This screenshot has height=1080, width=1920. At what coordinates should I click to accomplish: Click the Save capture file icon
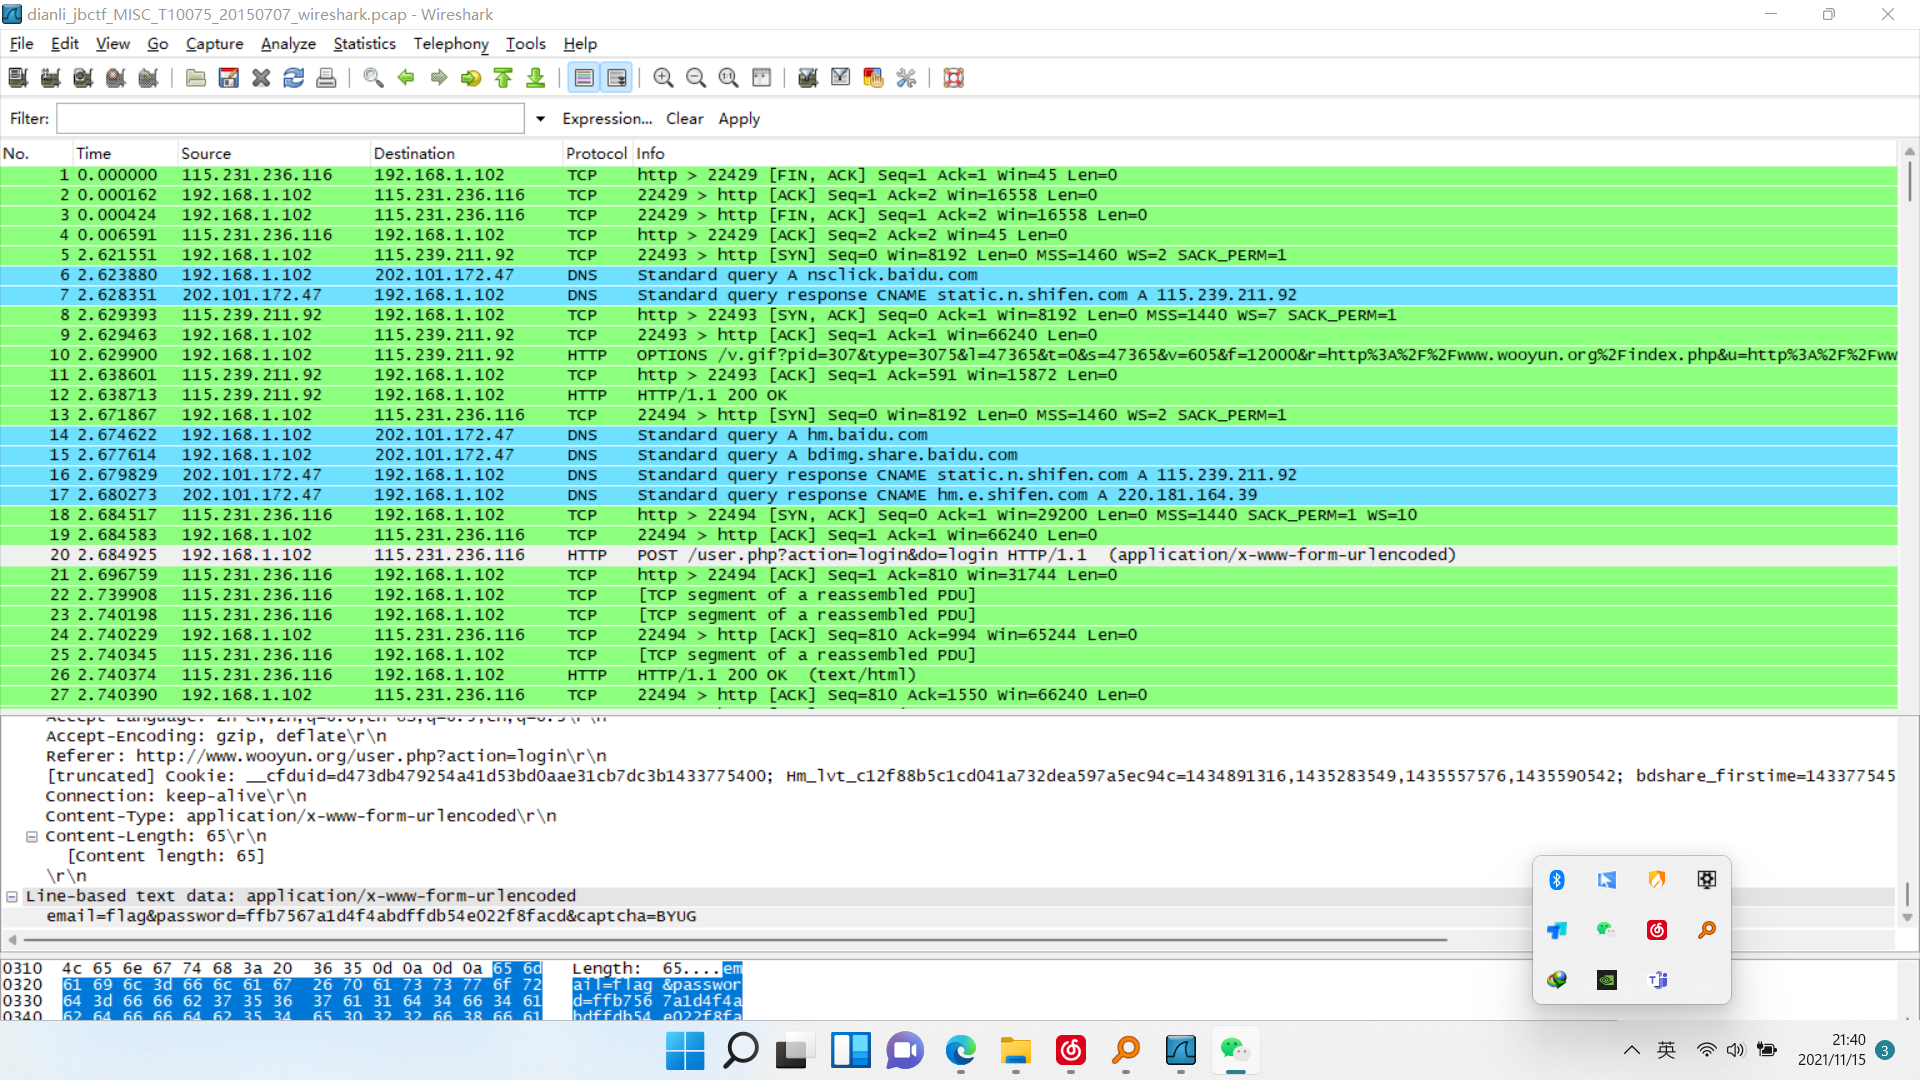click(x=229, y=78)
